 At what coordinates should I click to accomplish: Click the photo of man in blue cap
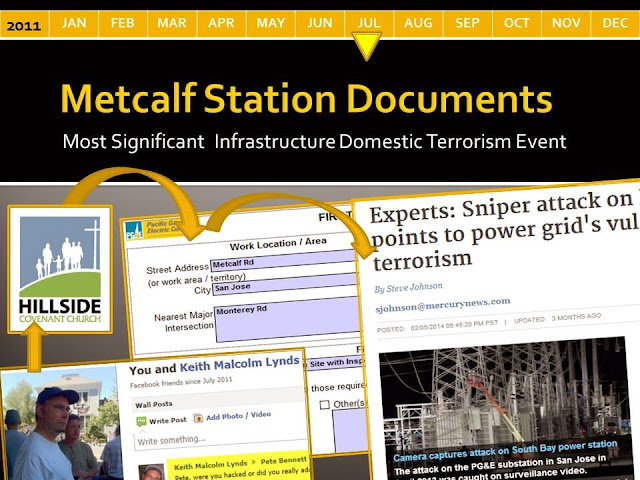(x=59, y=424)
